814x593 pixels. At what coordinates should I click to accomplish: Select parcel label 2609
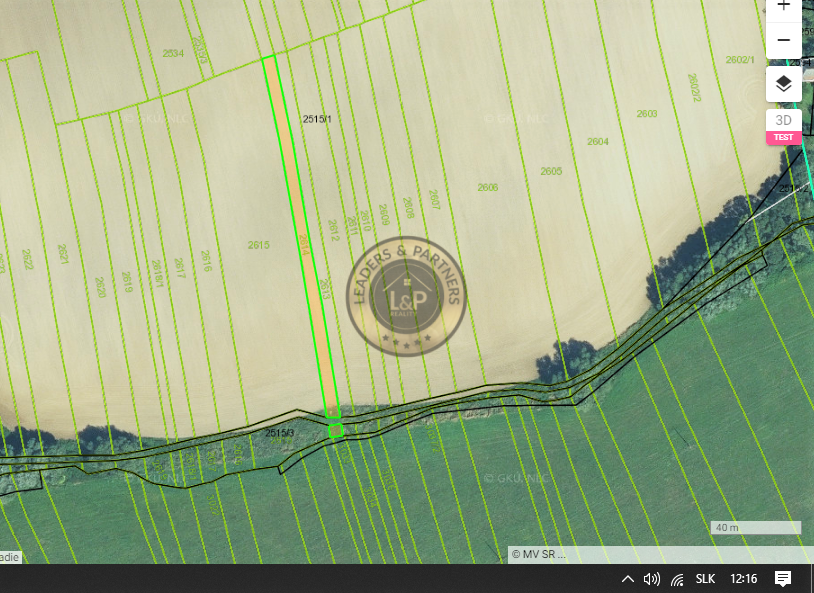[384, 214]
